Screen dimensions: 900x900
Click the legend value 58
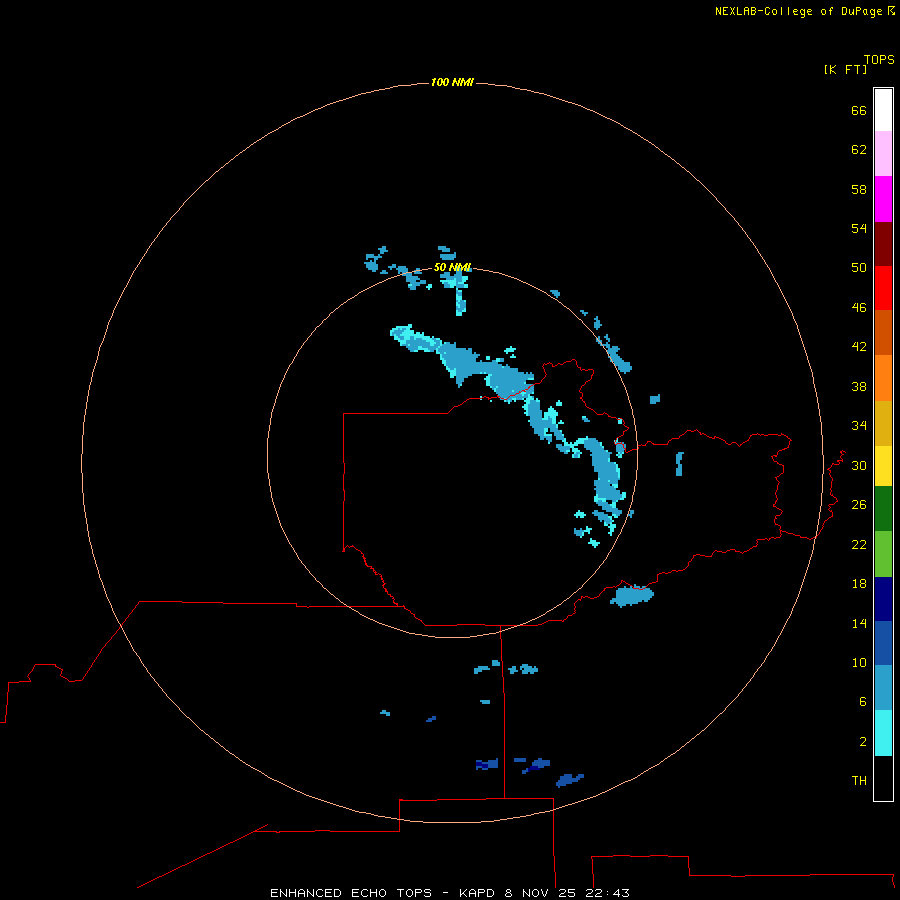point(859,189)
